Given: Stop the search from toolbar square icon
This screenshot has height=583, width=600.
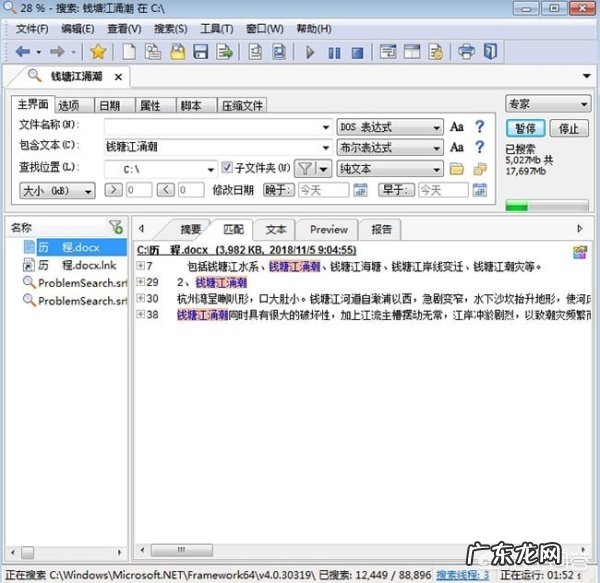Looking at the screenshot, I should 357,53.
